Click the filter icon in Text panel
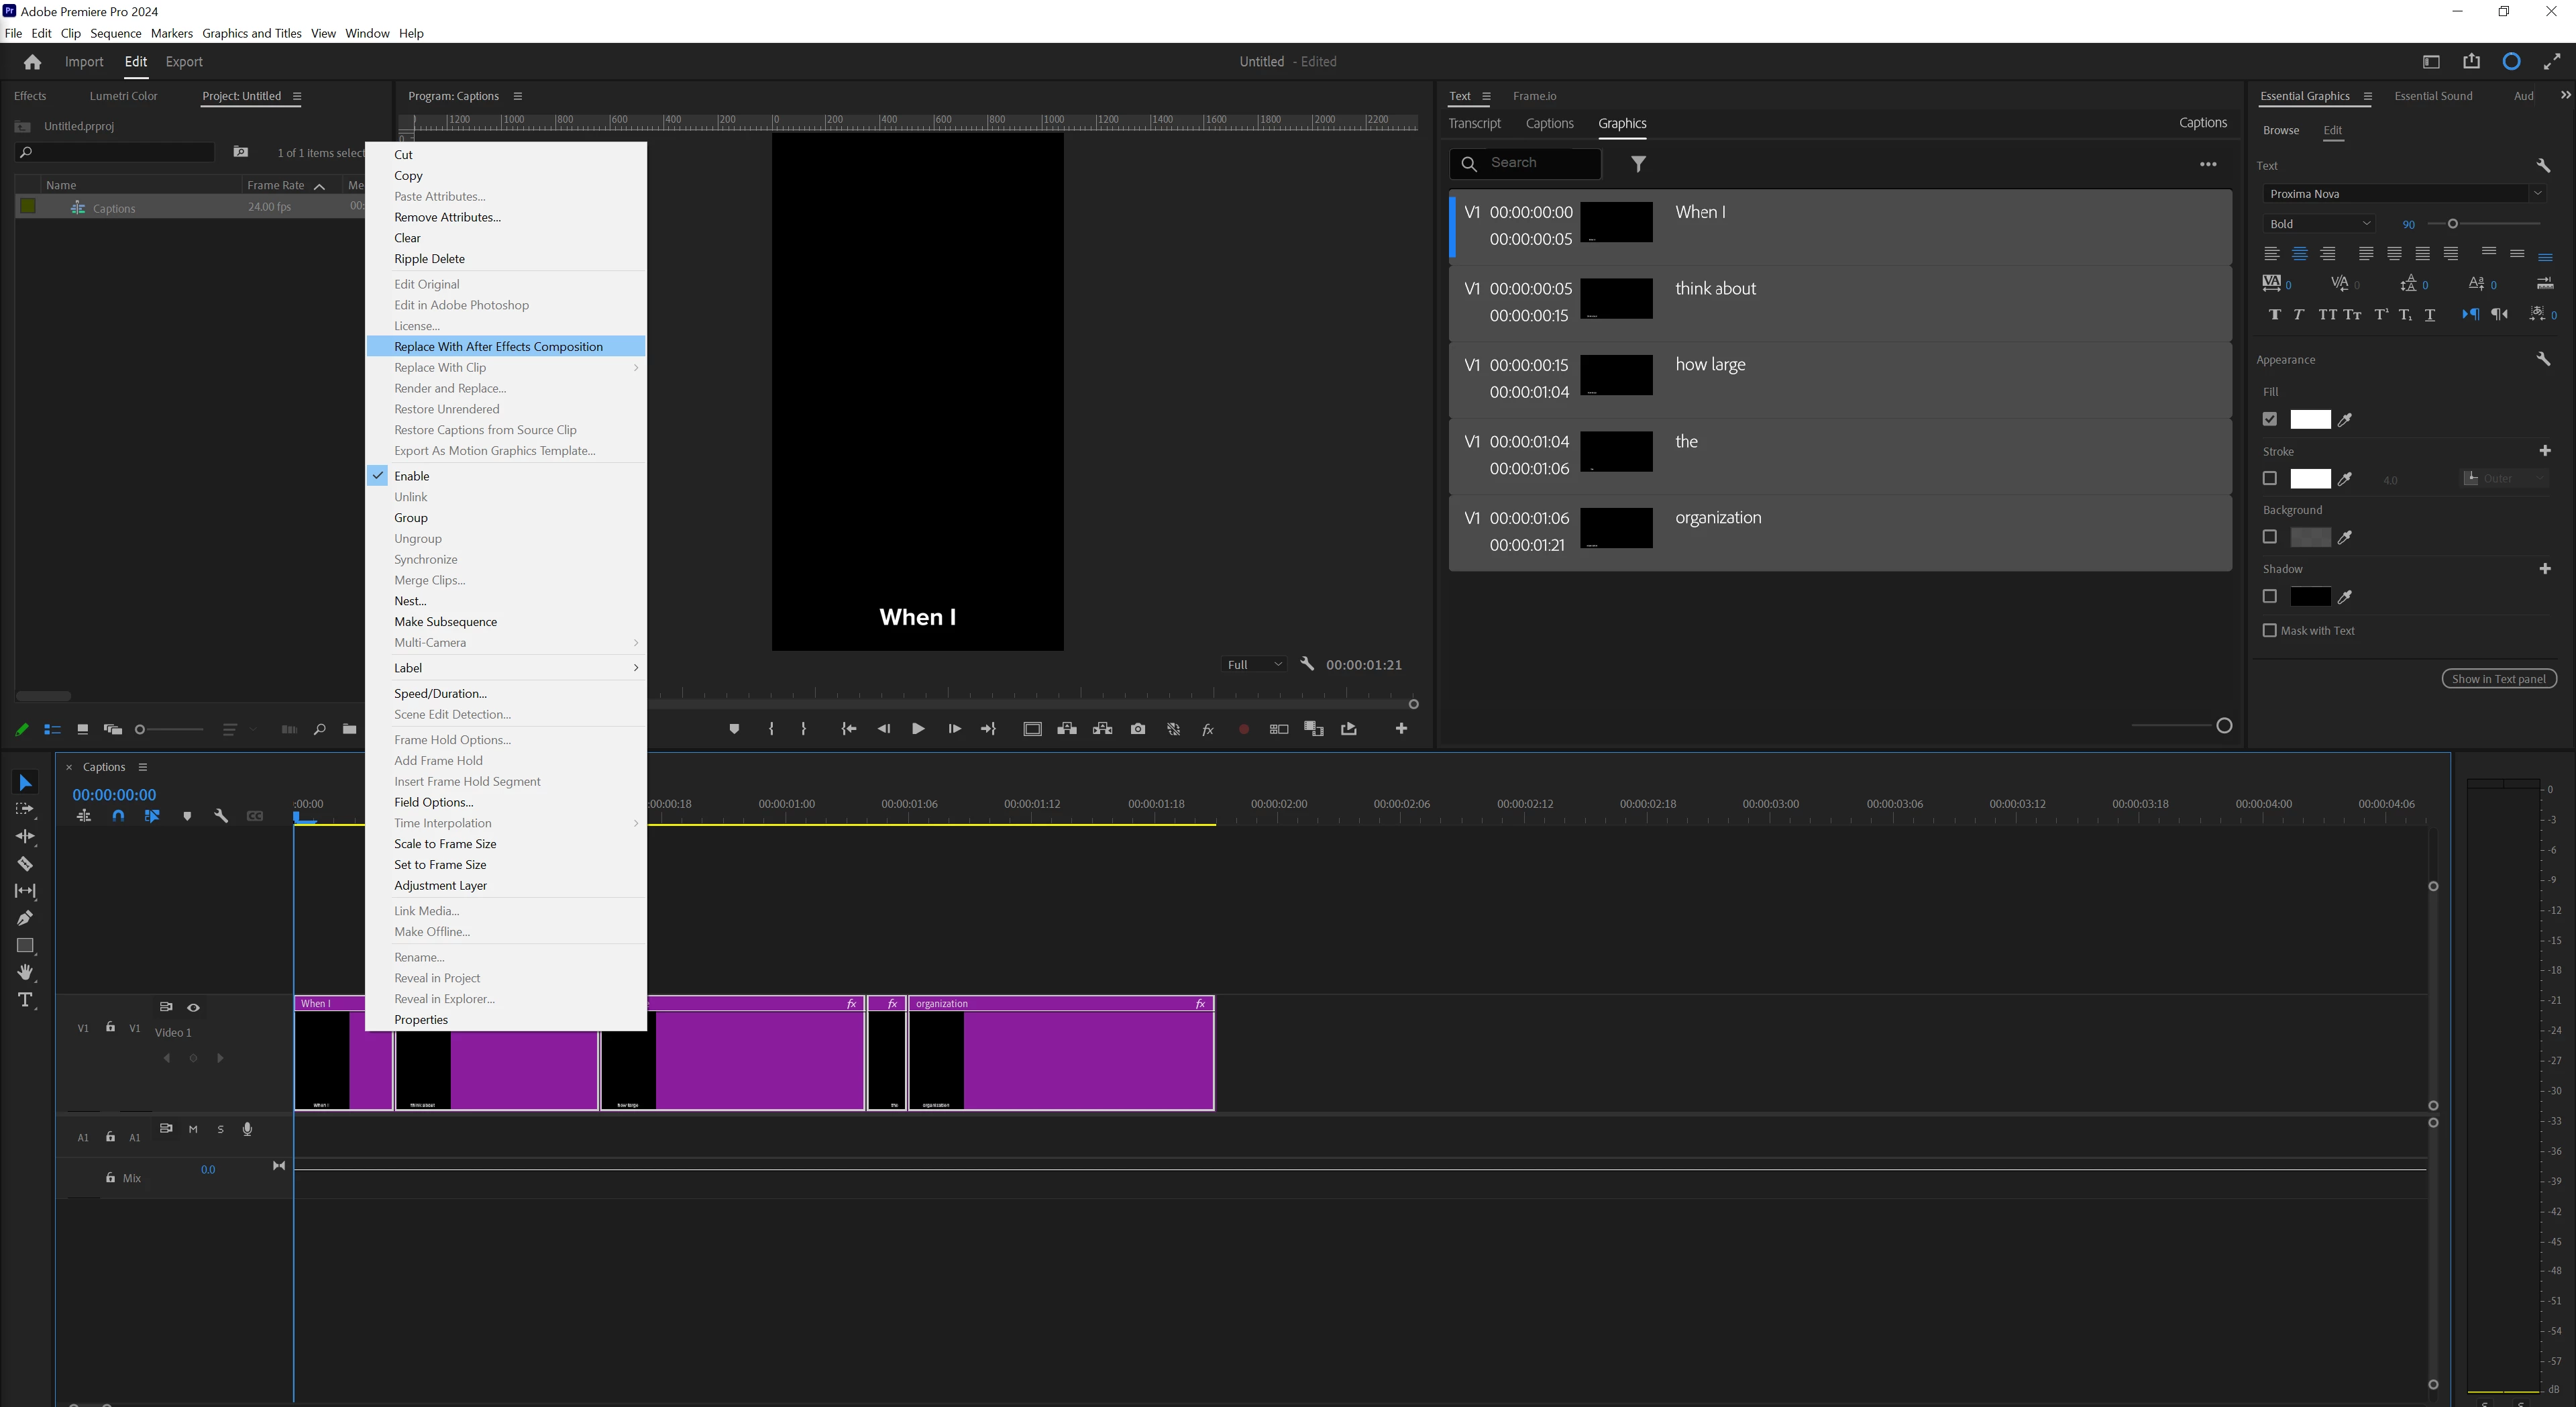This screenshot has height=1407, width=2576. pyautogui.click(x=1638, y=164)
